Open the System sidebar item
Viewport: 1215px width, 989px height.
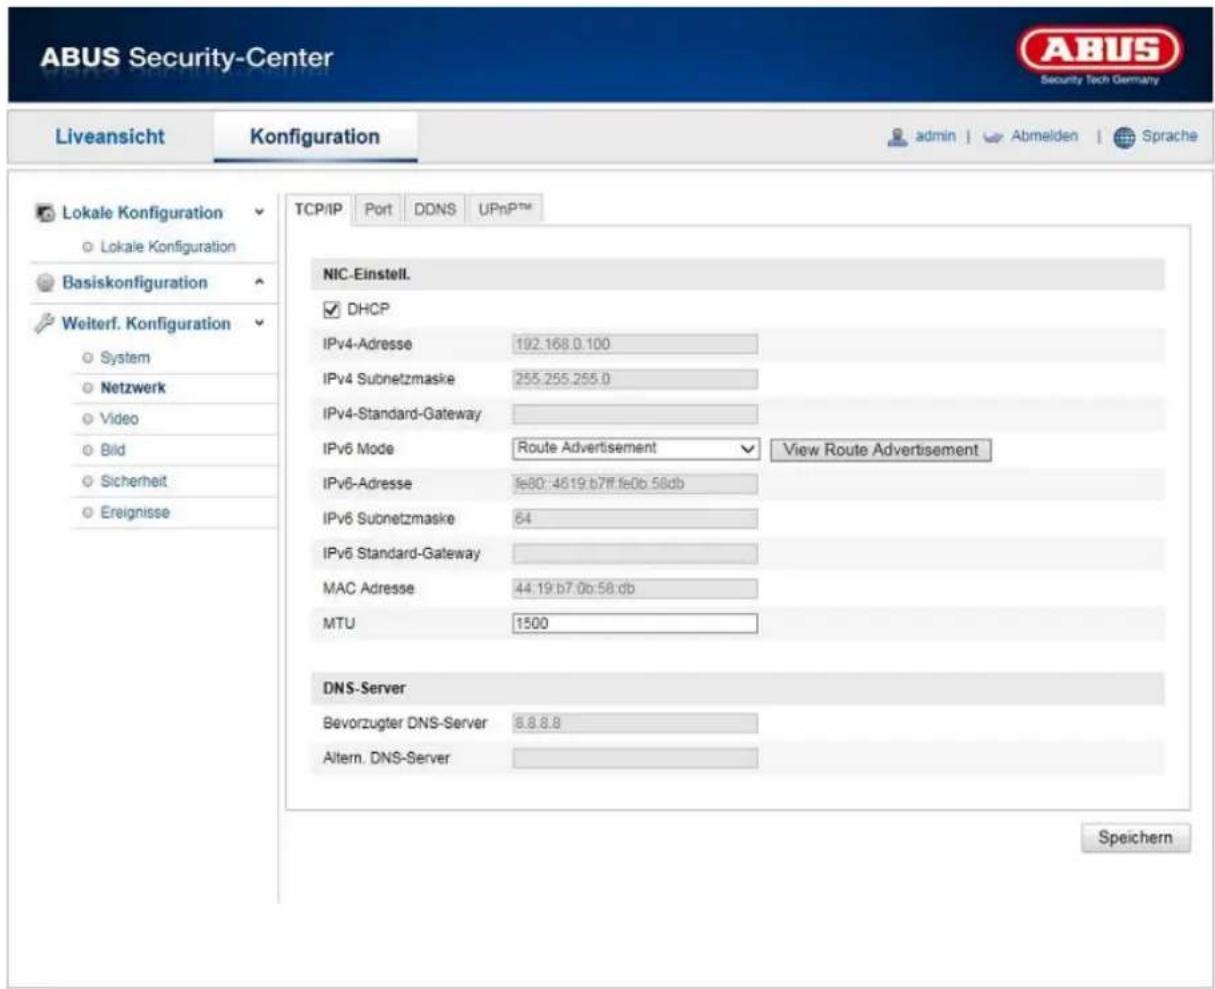(125, 358)
